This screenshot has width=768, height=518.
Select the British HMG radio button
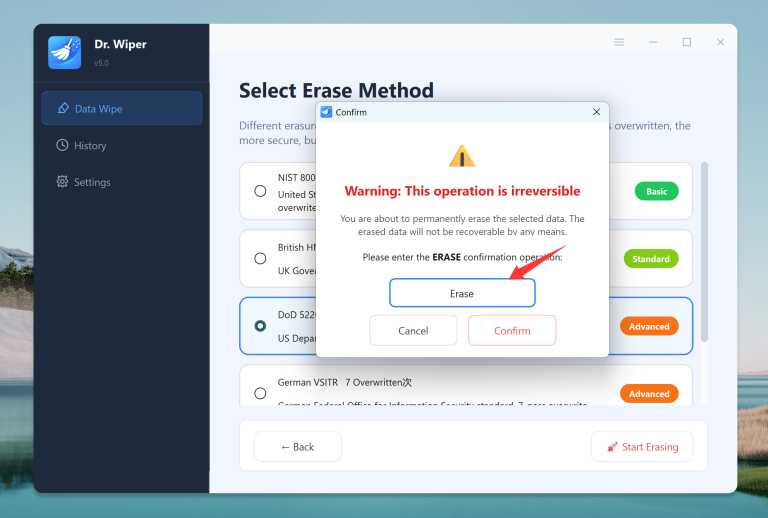pyautogui.click(x=260, y=258)
